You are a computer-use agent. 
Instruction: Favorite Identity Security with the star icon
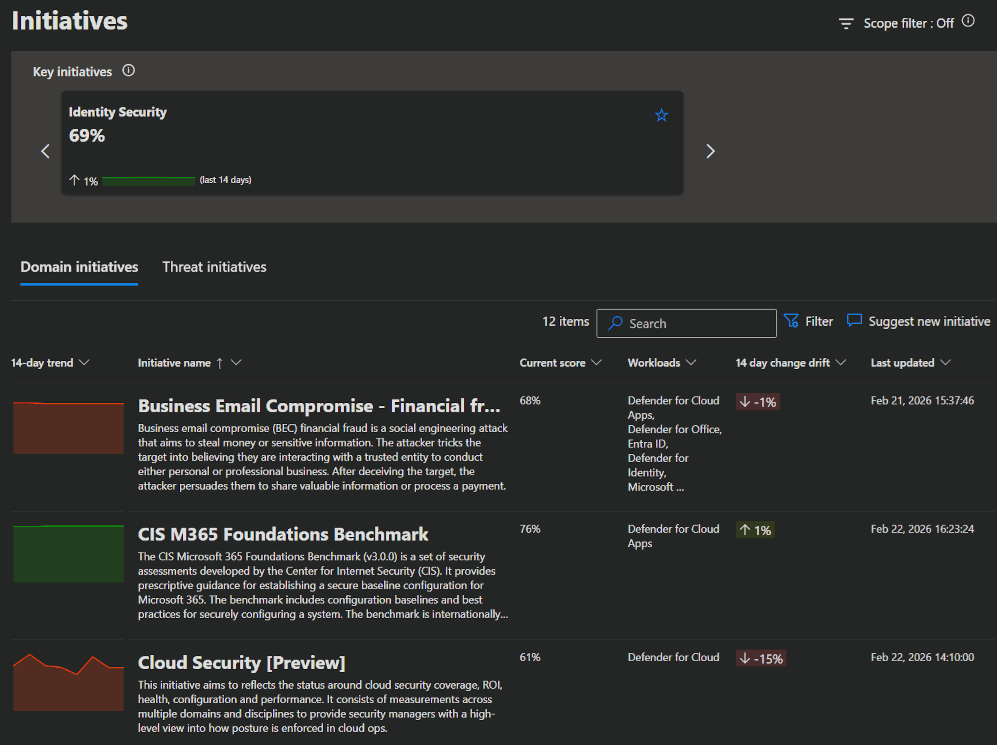661,116
